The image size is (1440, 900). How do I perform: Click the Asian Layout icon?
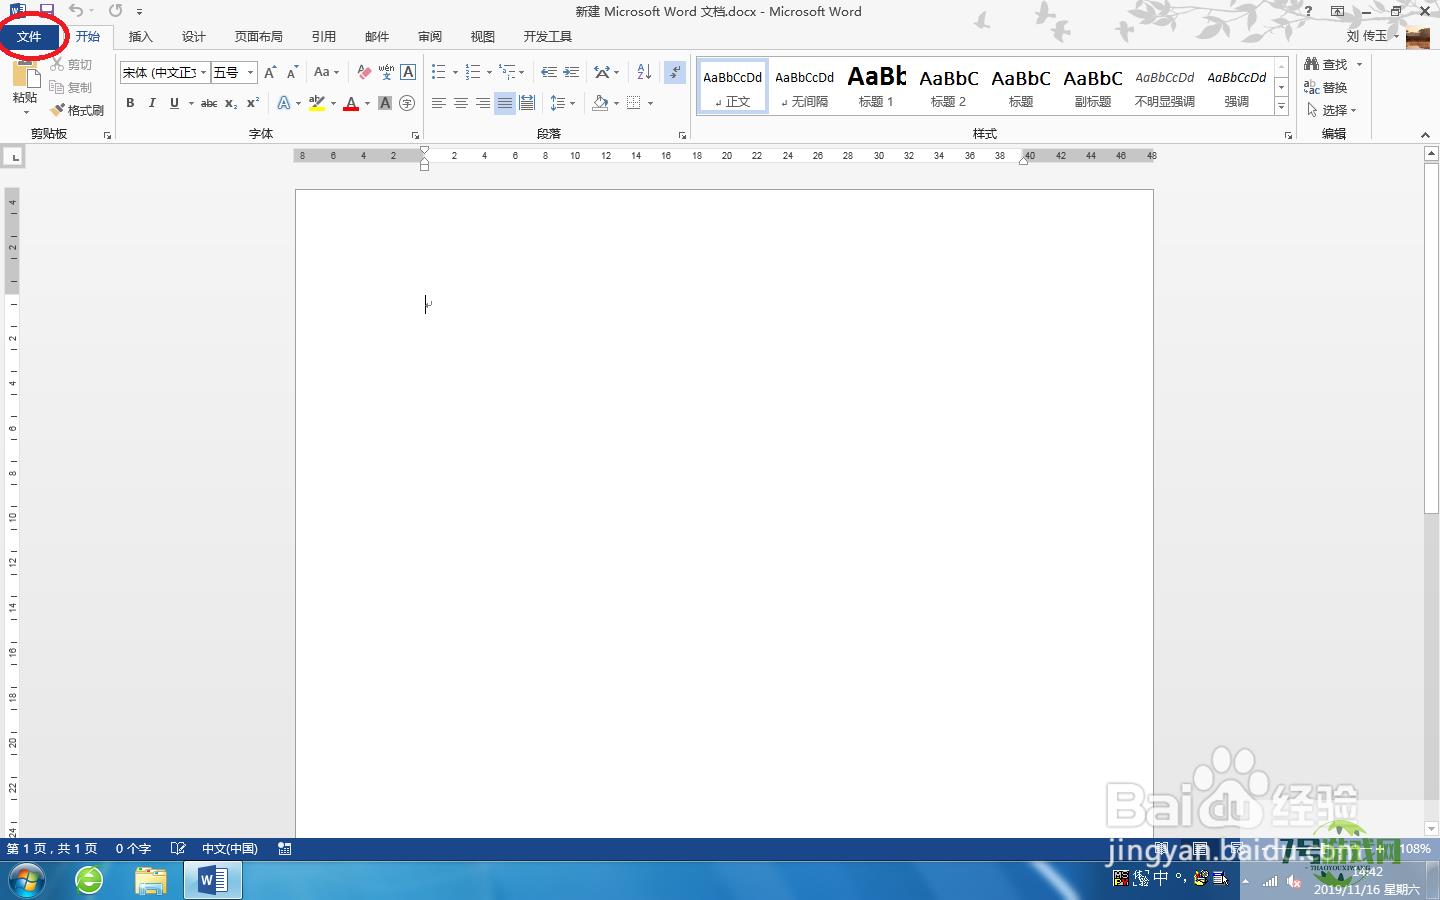602,72
